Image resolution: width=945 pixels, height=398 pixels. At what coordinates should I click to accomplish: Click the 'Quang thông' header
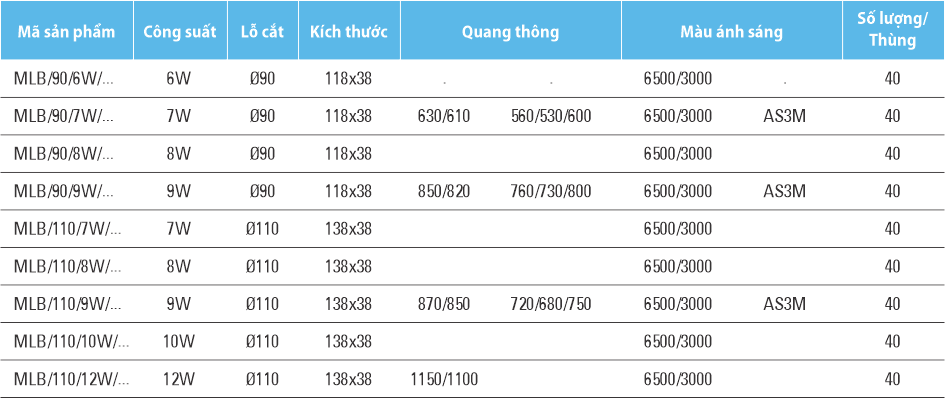coord(510,31)
